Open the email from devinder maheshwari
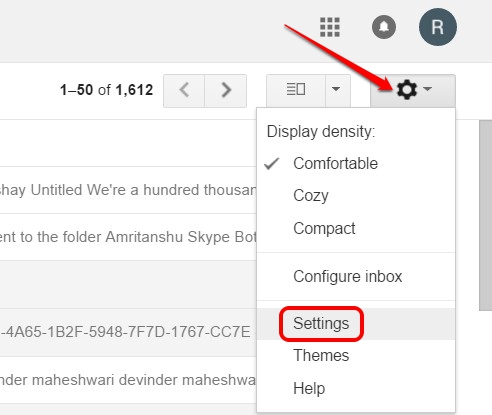The image size is (492, 415). pos(128,380)
